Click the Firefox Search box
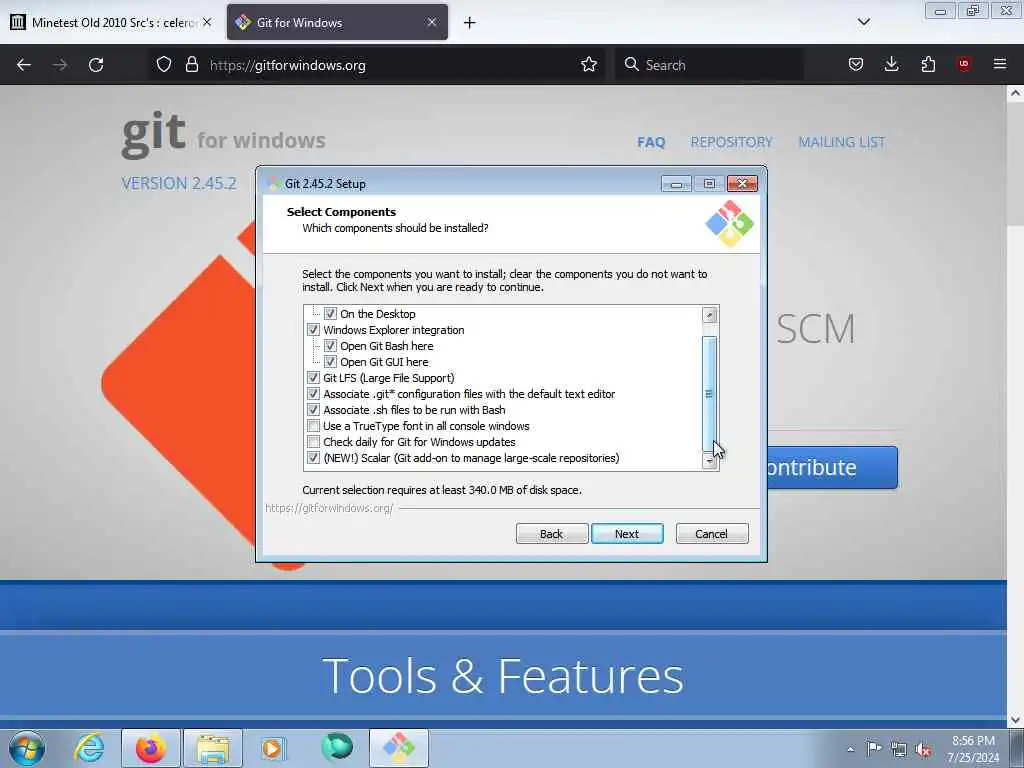Screen dimensions: 1024x768 [x=709, y=65]
